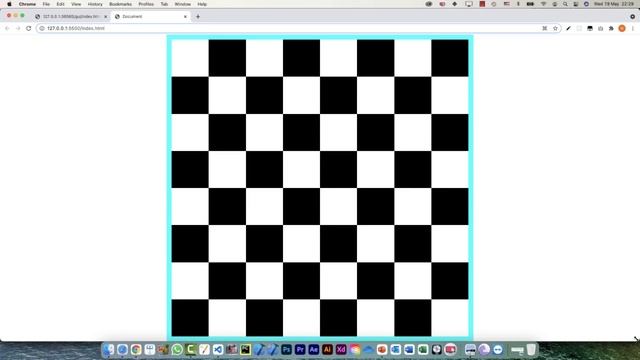Open the File menu
The image size is (640, 360).
point(46,4)
